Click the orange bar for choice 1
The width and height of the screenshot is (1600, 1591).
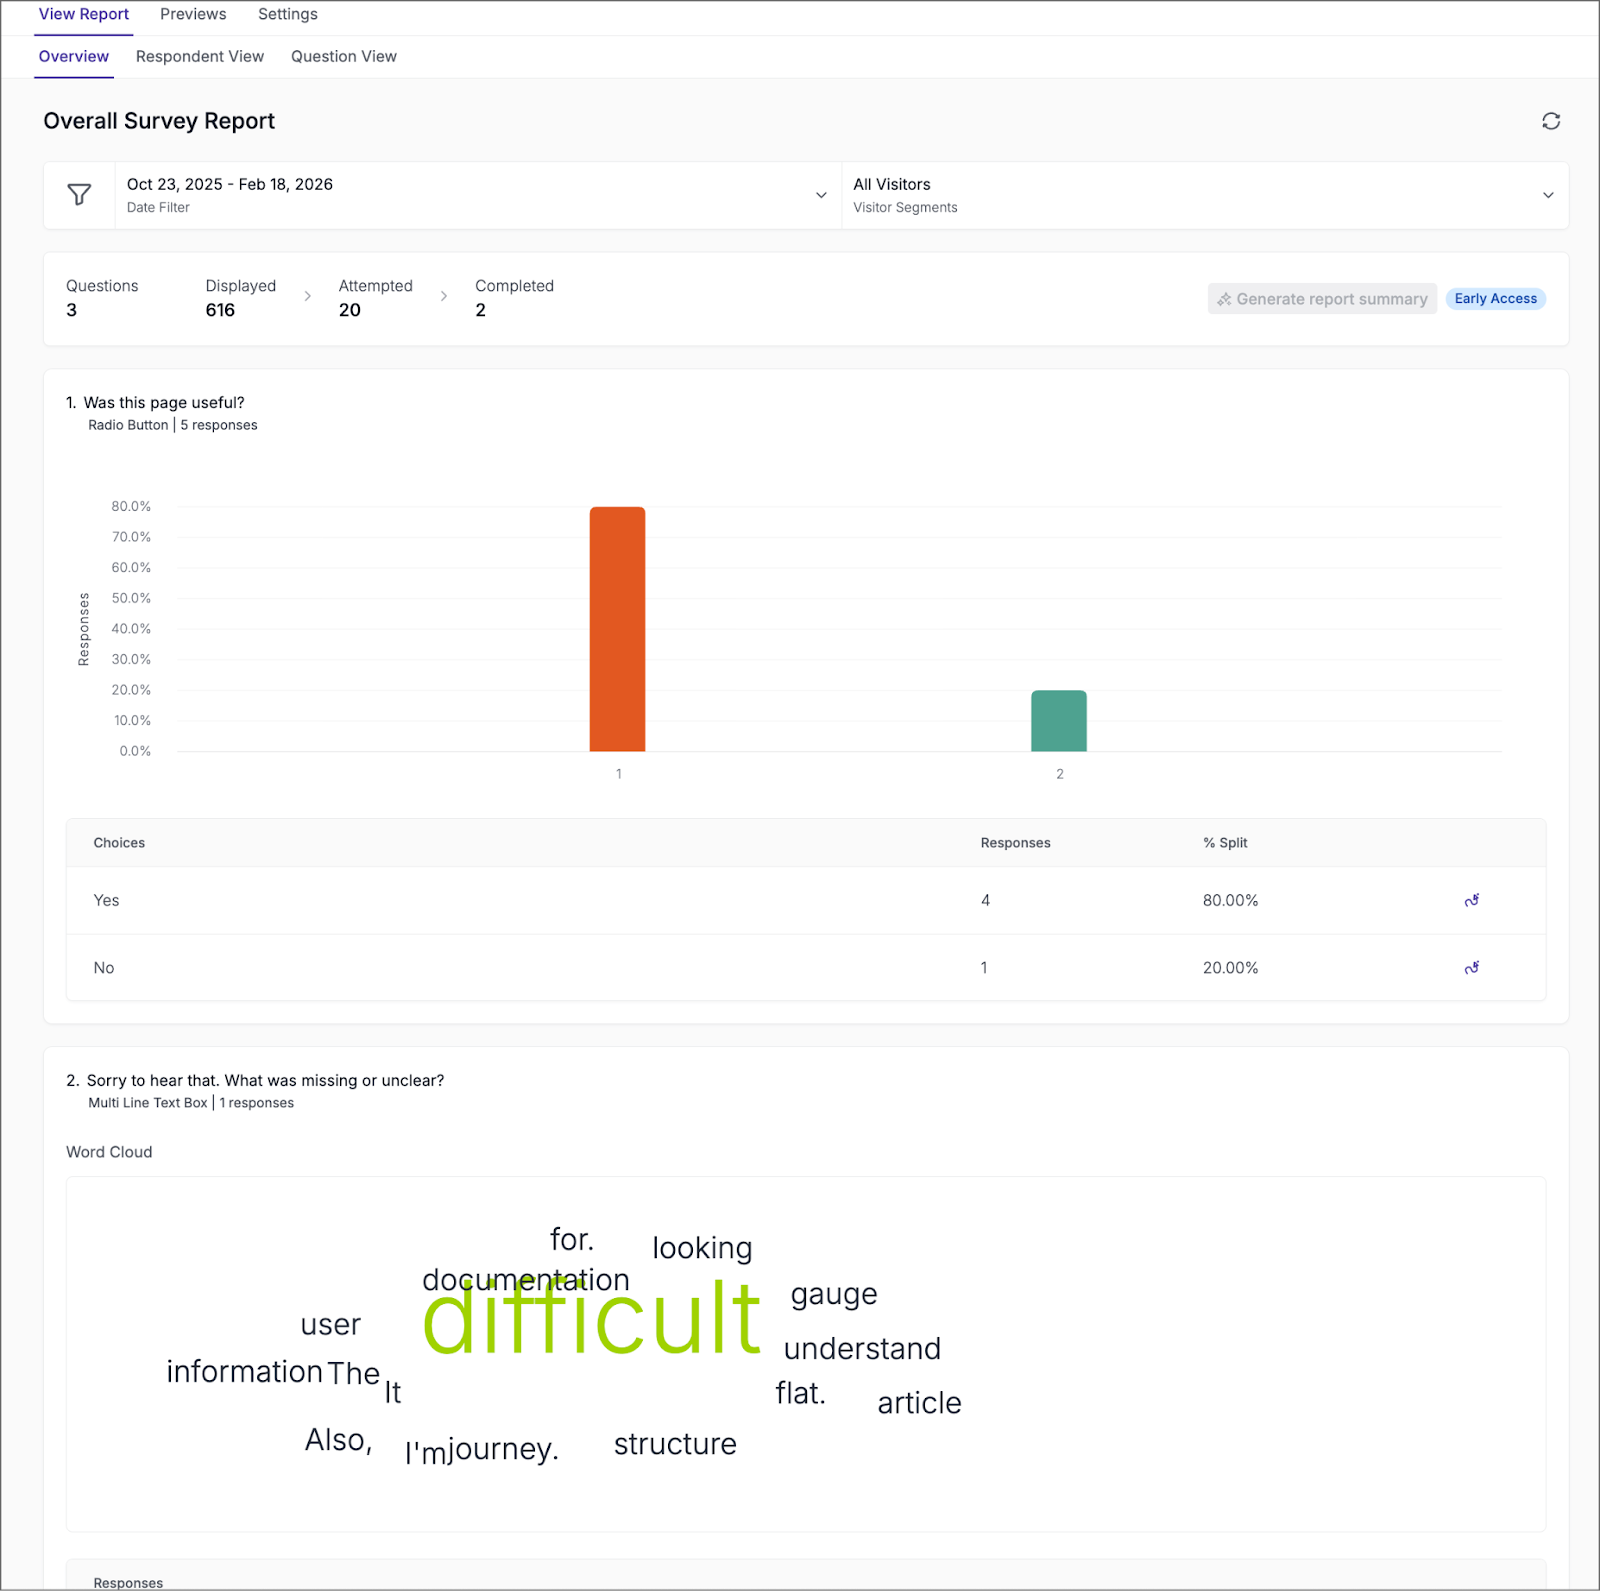[618, 630]
